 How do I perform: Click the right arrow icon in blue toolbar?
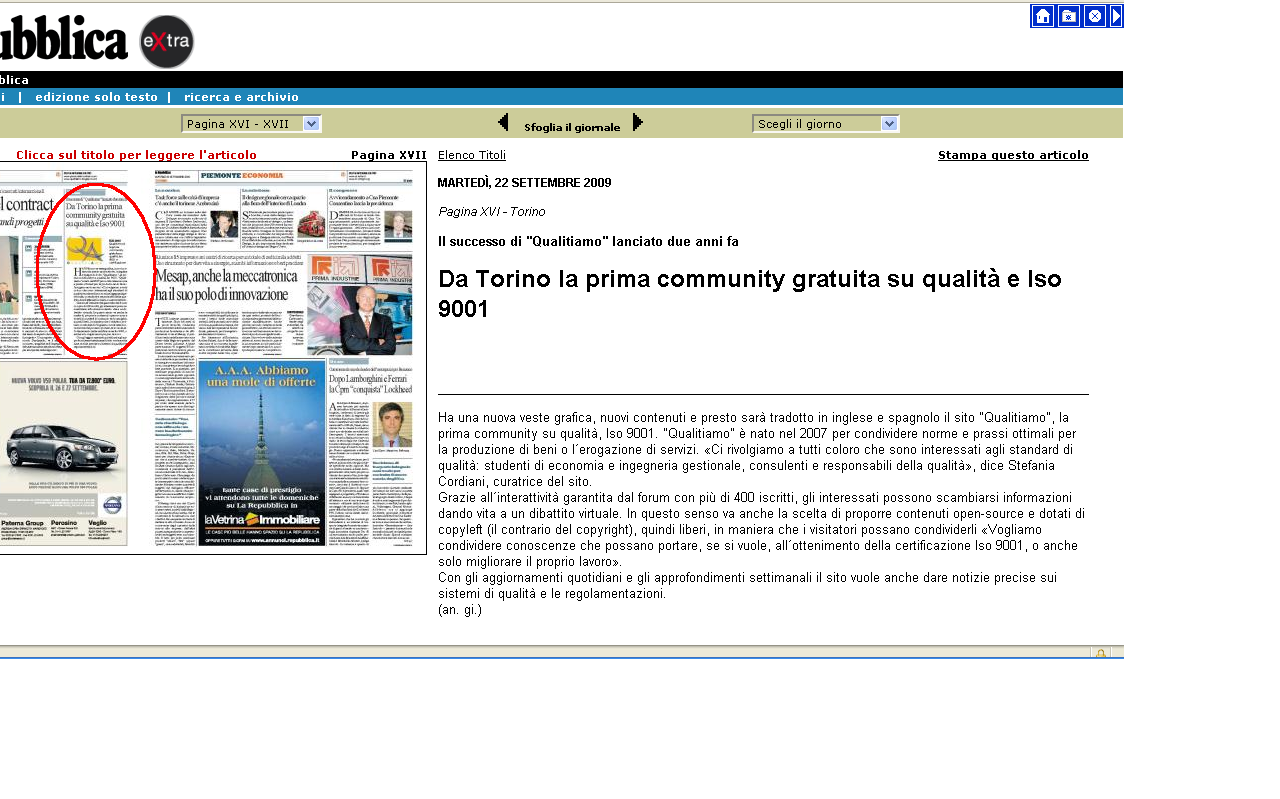[1116, 16]
